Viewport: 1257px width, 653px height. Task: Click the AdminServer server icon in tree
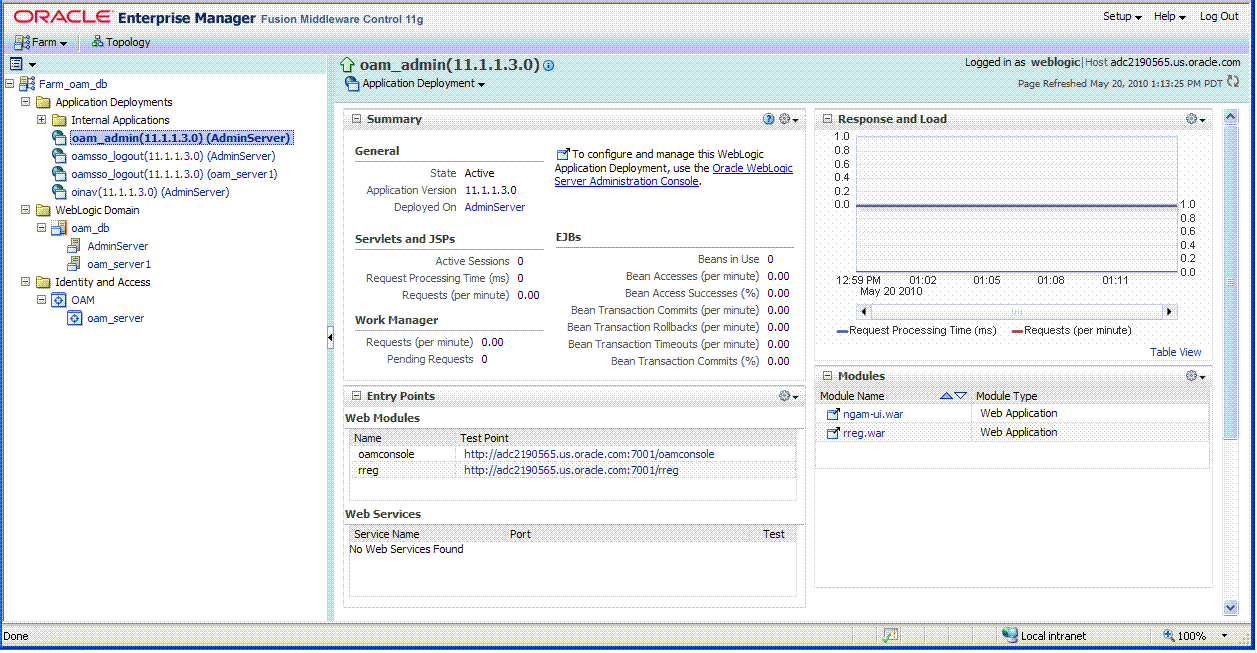pyautogui.click(x=75, y=246)
